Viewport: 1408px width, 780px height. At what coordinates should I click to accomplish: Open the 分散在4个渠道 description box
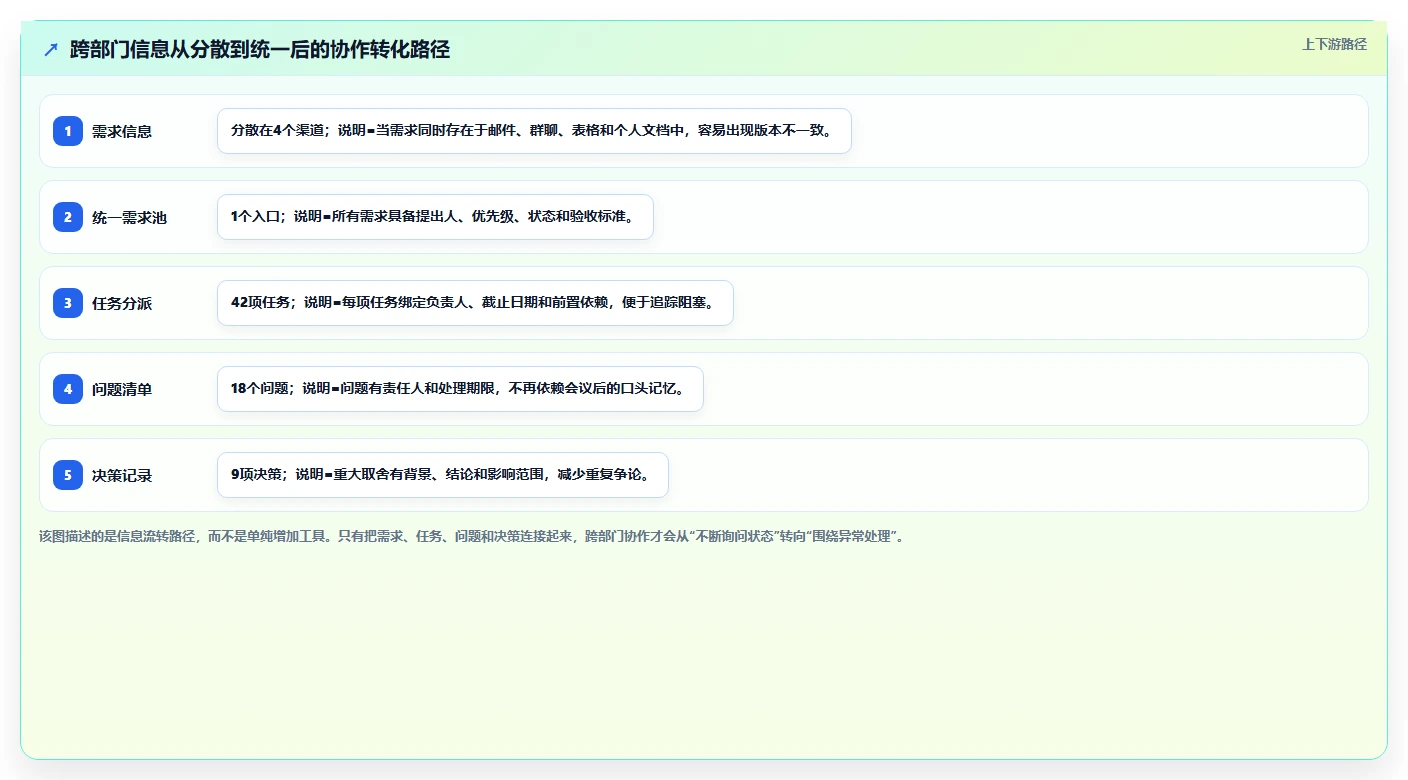tap(534, 131)
